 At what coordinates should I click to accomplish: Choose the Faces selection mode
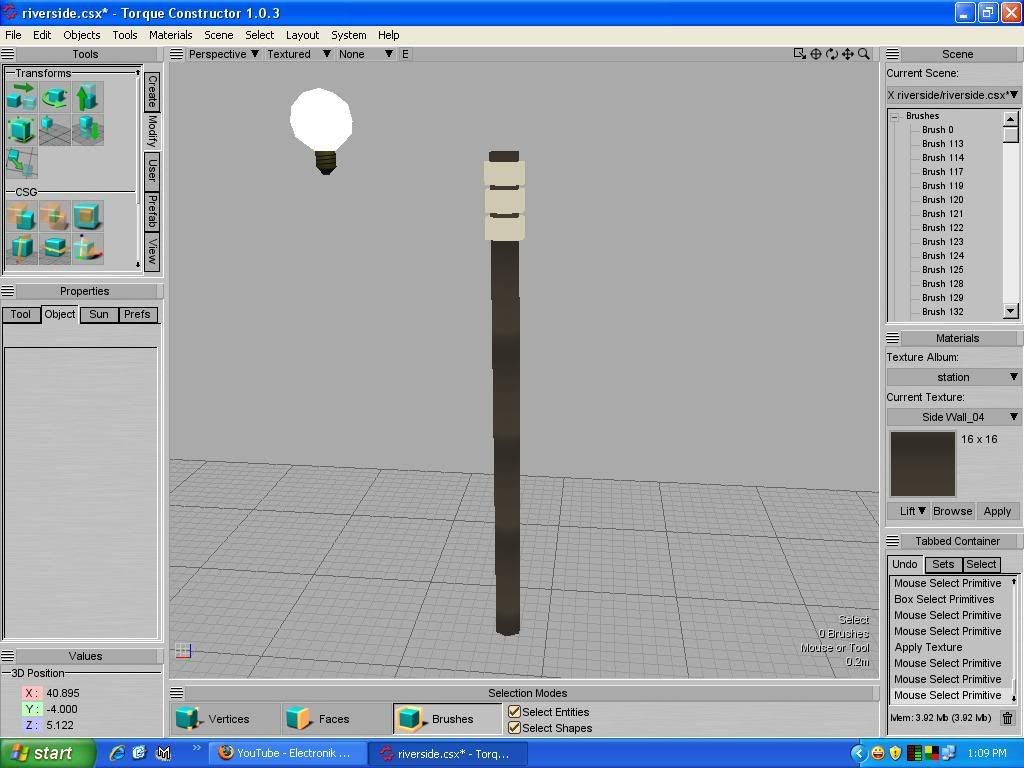[x=319, y=718]
